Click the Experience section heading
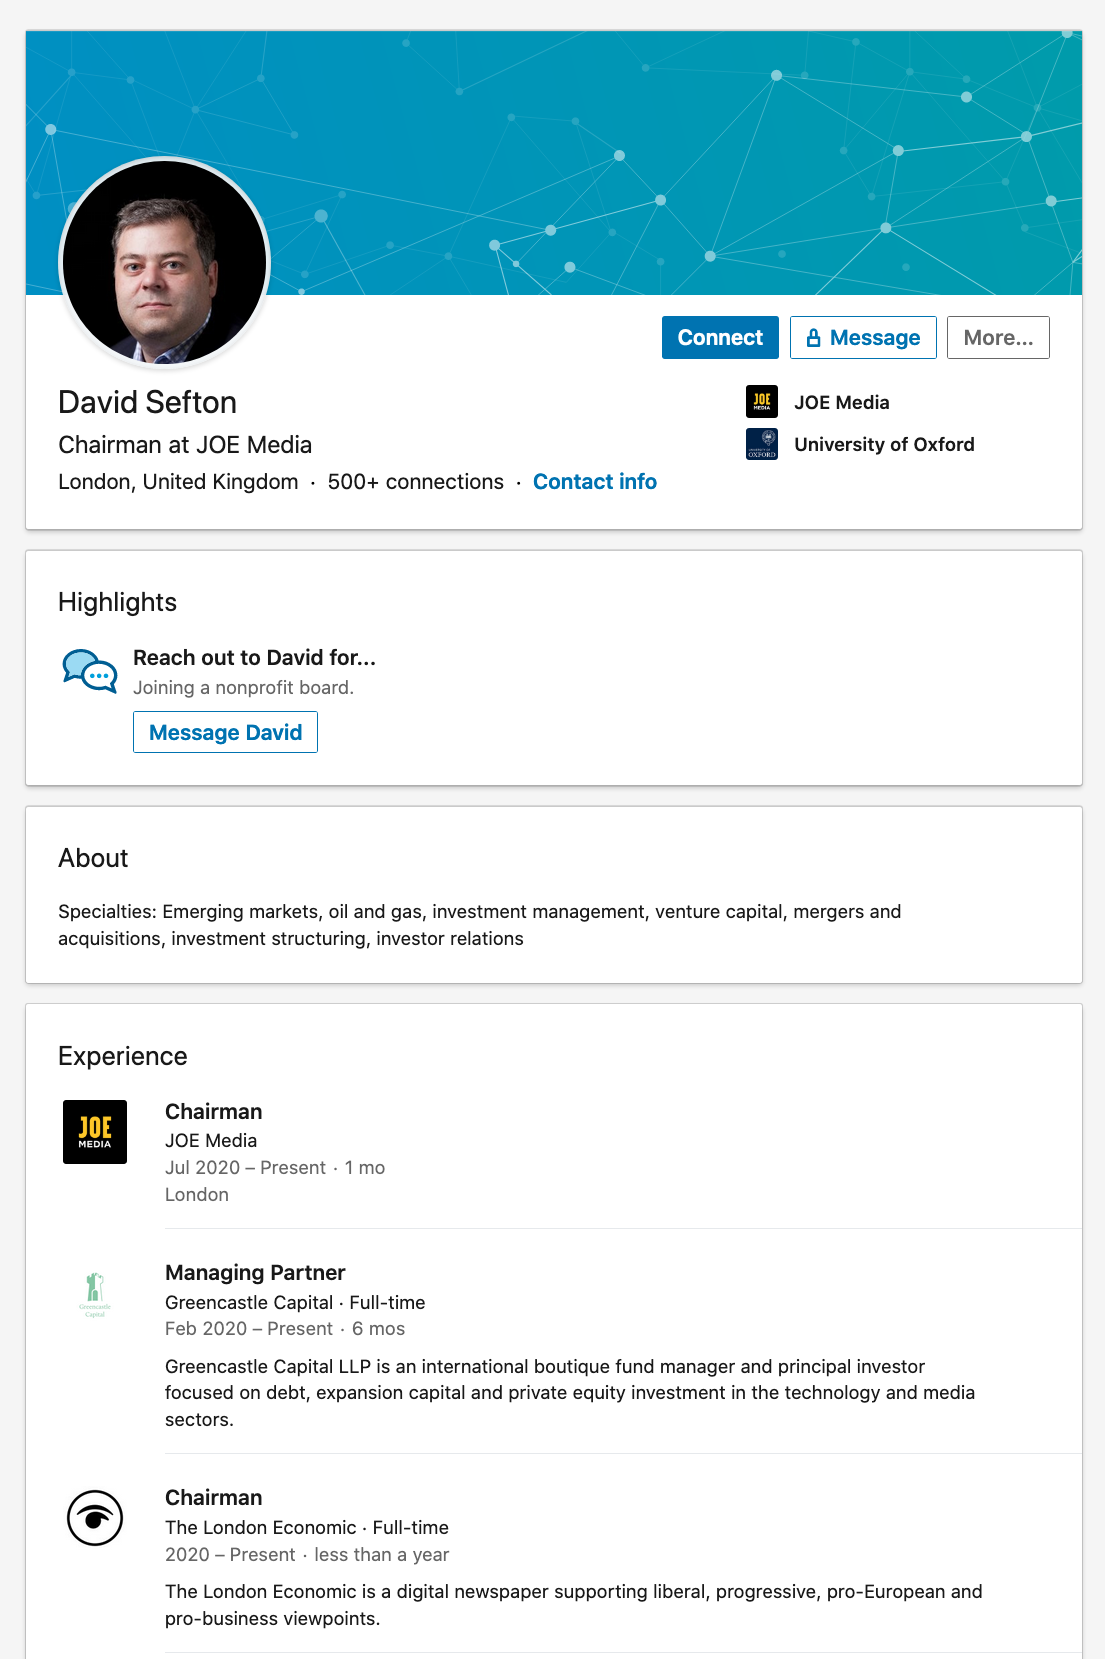 [x=123, y=1057]
